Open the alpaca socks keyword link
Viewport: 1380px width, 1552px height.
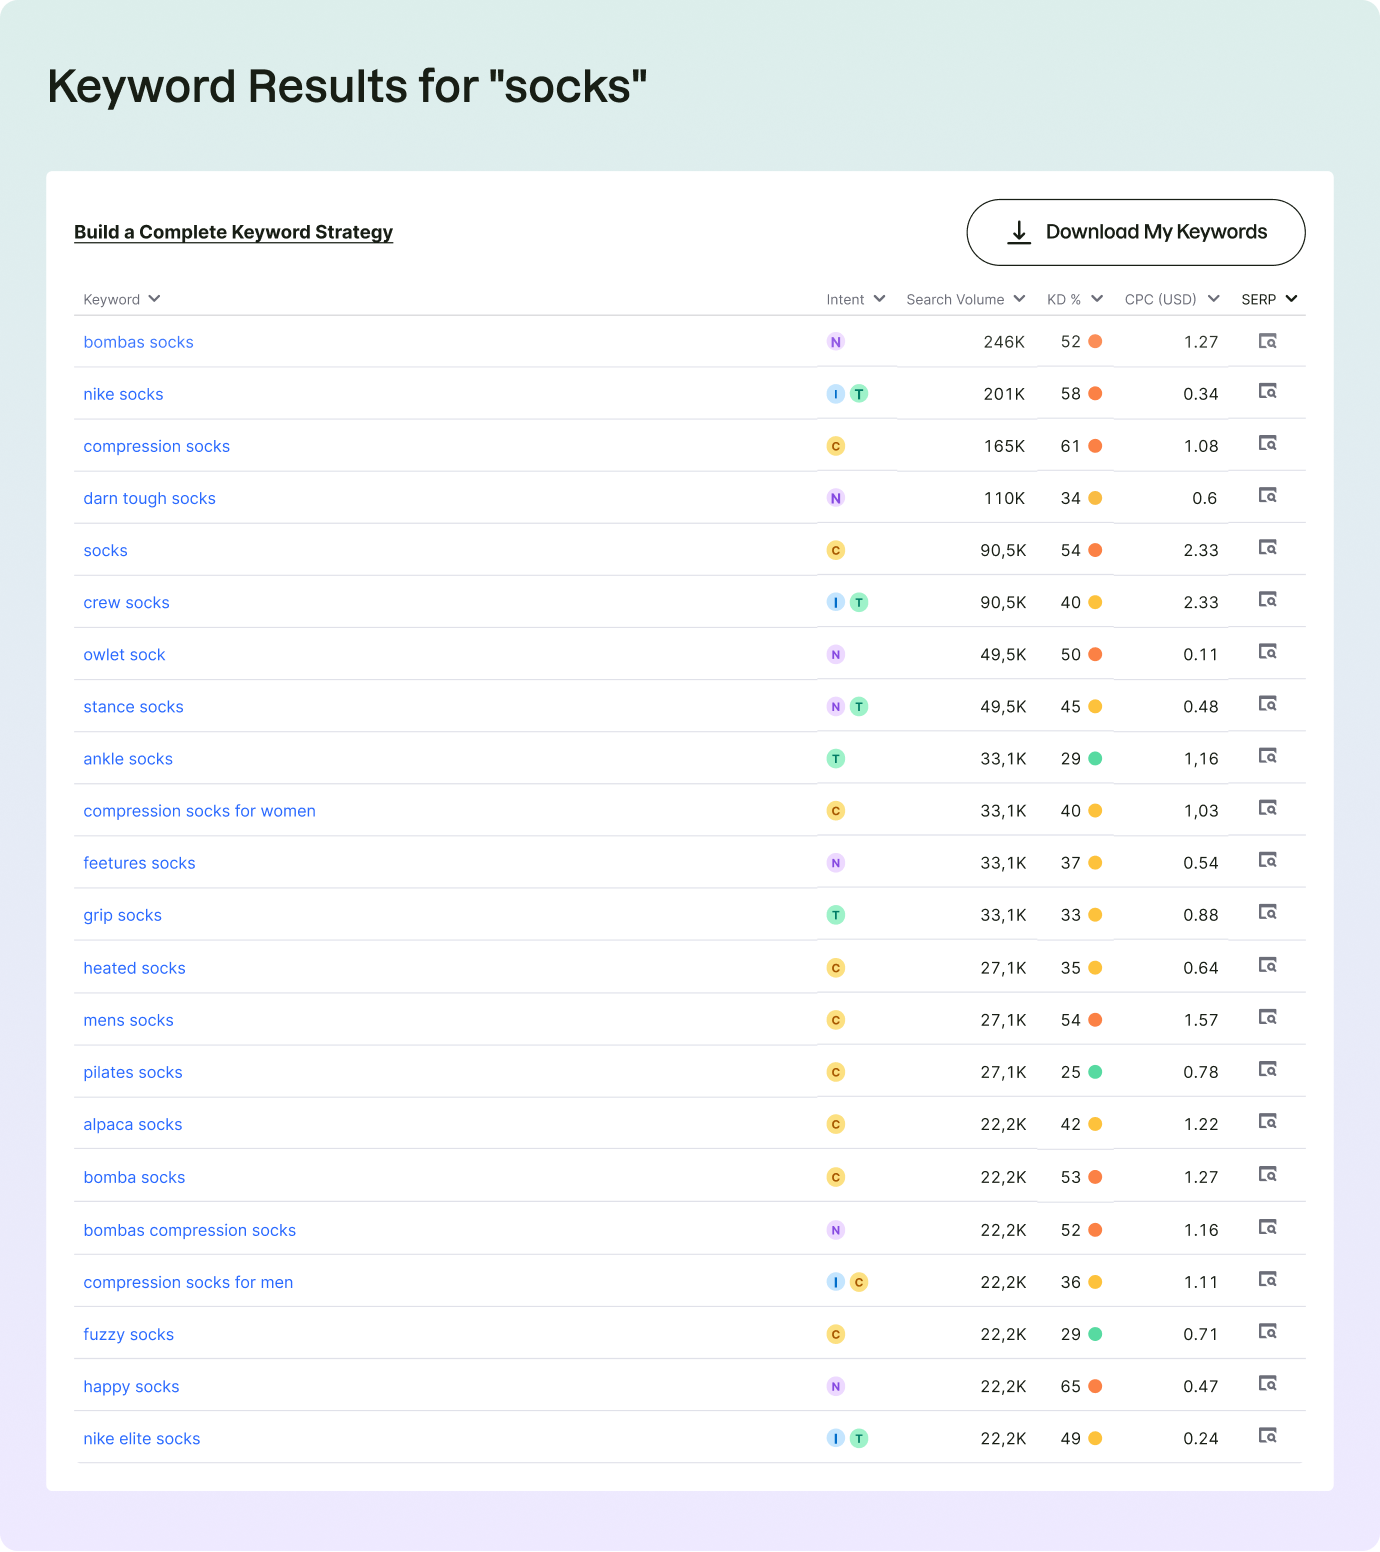[132, 1124]
